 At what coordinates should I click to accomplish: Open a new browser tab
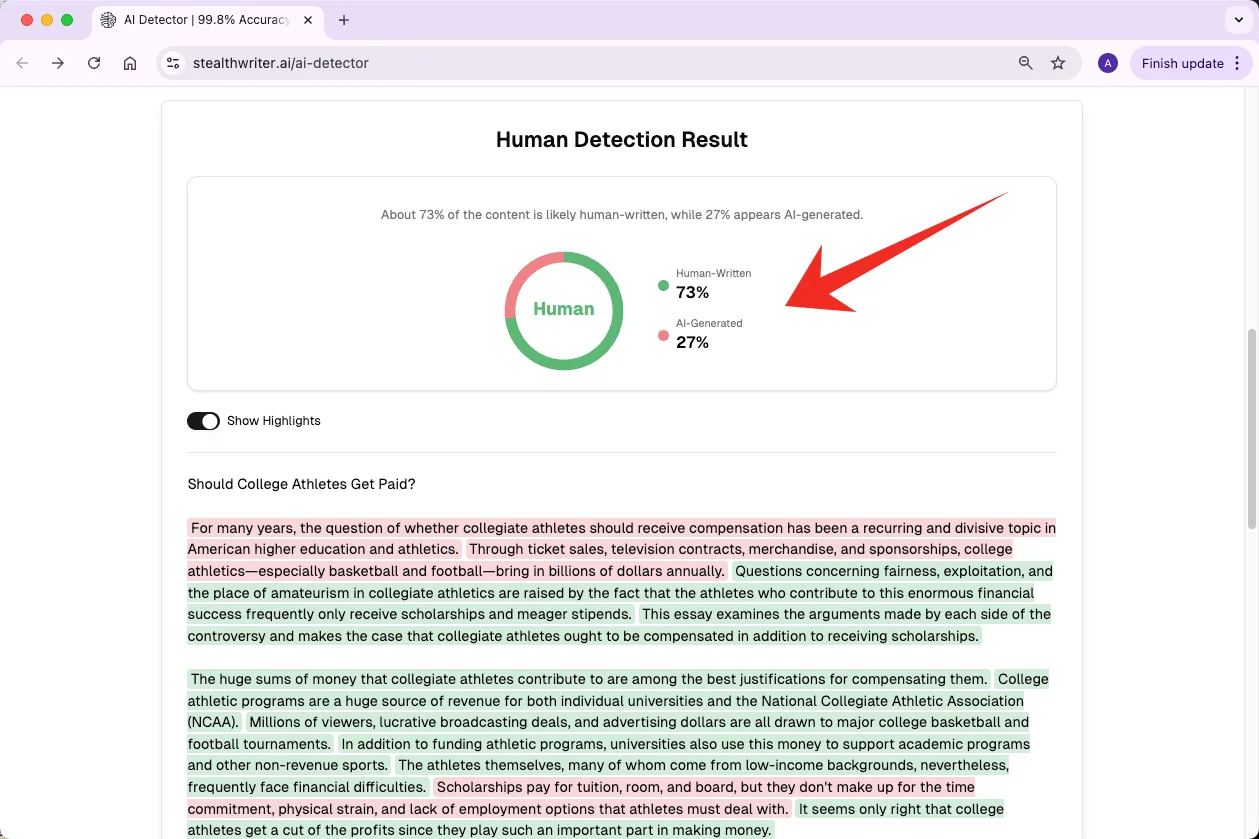point(344,20)
